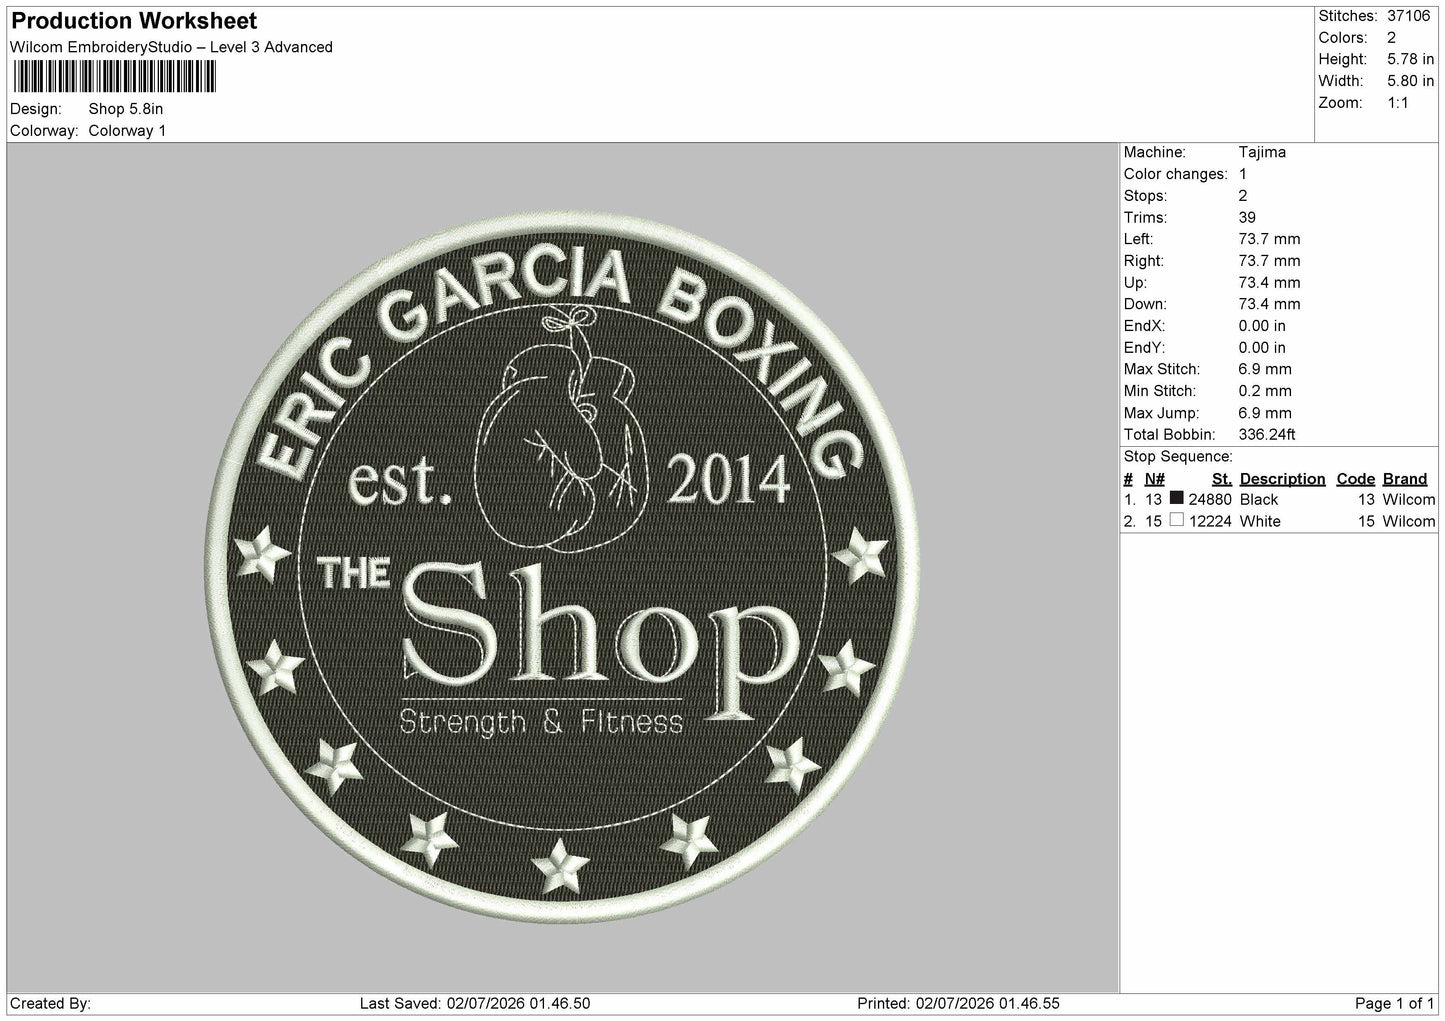The height and width of the screenshot is (1021, 1445).
Task: Click the Min Stitch value 0.2 mm
Action: [1265, 391]
